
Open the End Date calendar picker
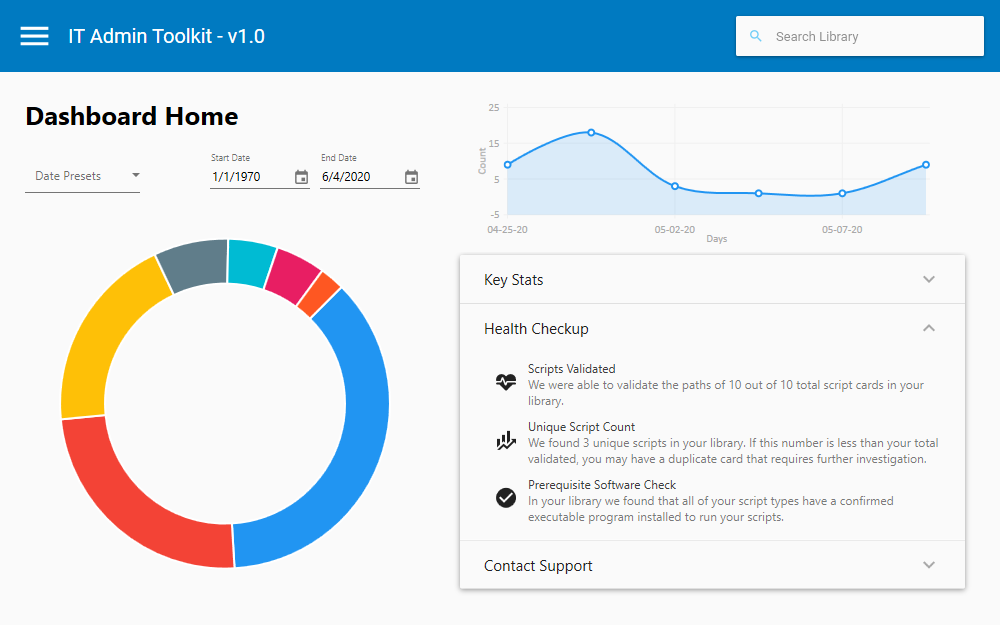(x=411, y=177)
